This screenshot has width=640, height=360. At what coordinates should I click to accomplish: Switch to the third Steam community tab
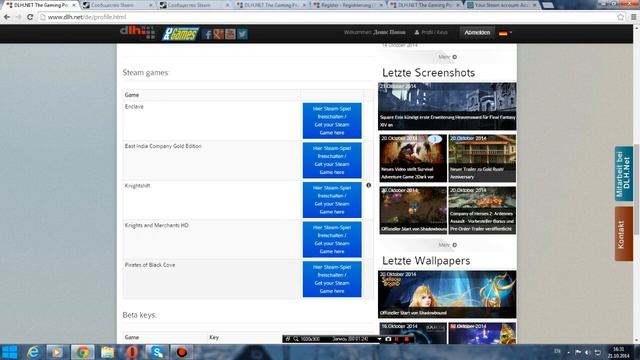[194, 5]
